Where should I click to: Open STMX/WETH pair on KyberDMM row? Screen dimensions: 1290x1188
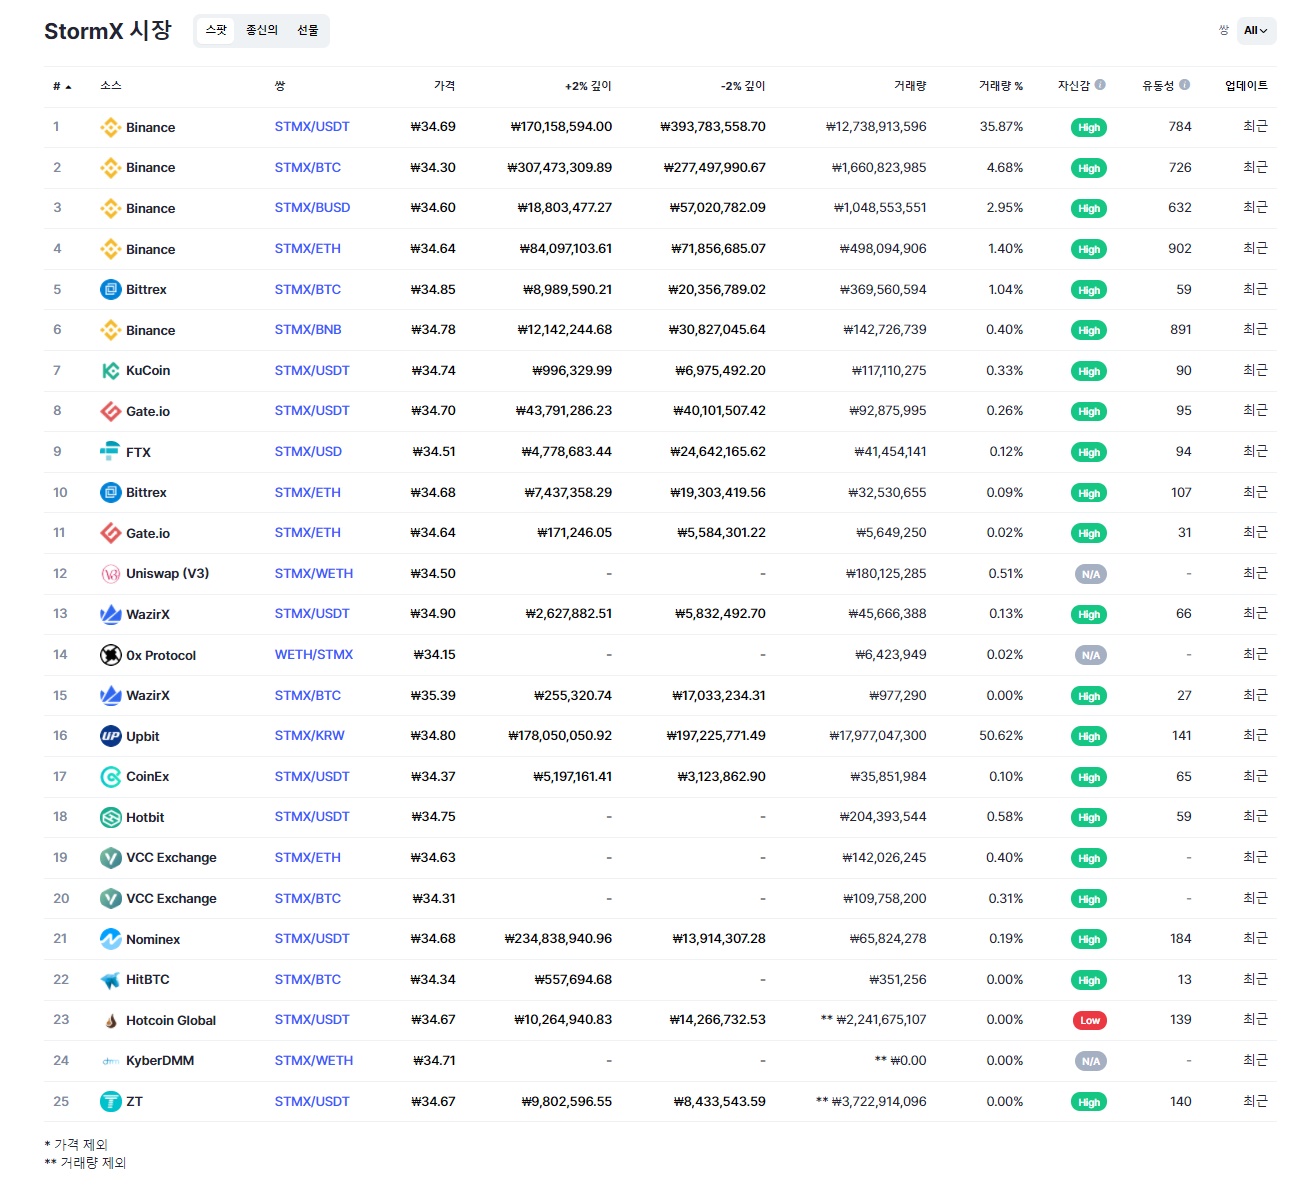pos(314,1060)
